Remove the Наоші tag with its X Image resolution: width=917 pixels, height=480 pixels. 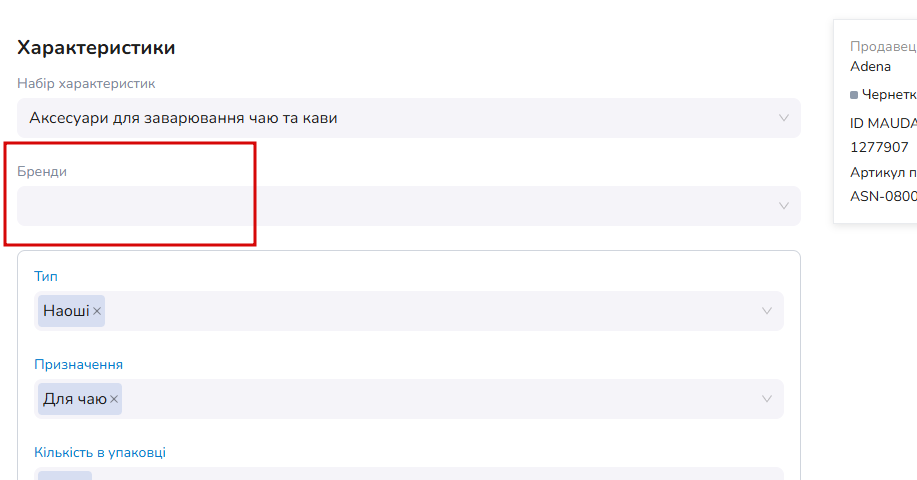tap(97, 311)
